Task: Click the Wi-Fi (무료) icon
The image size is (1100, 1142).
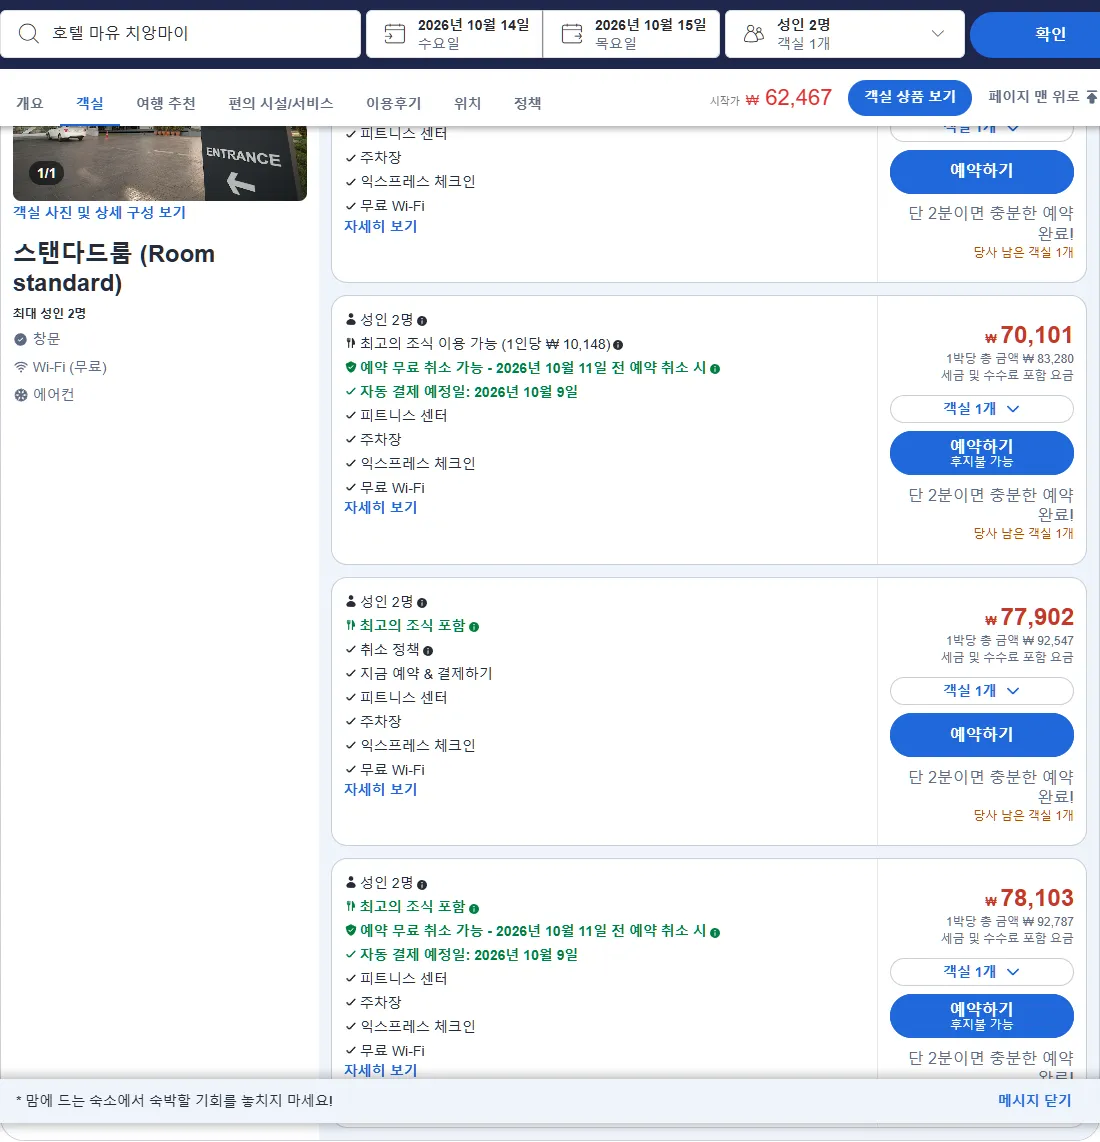Action: pyautogui.click(x=20, y=367)
